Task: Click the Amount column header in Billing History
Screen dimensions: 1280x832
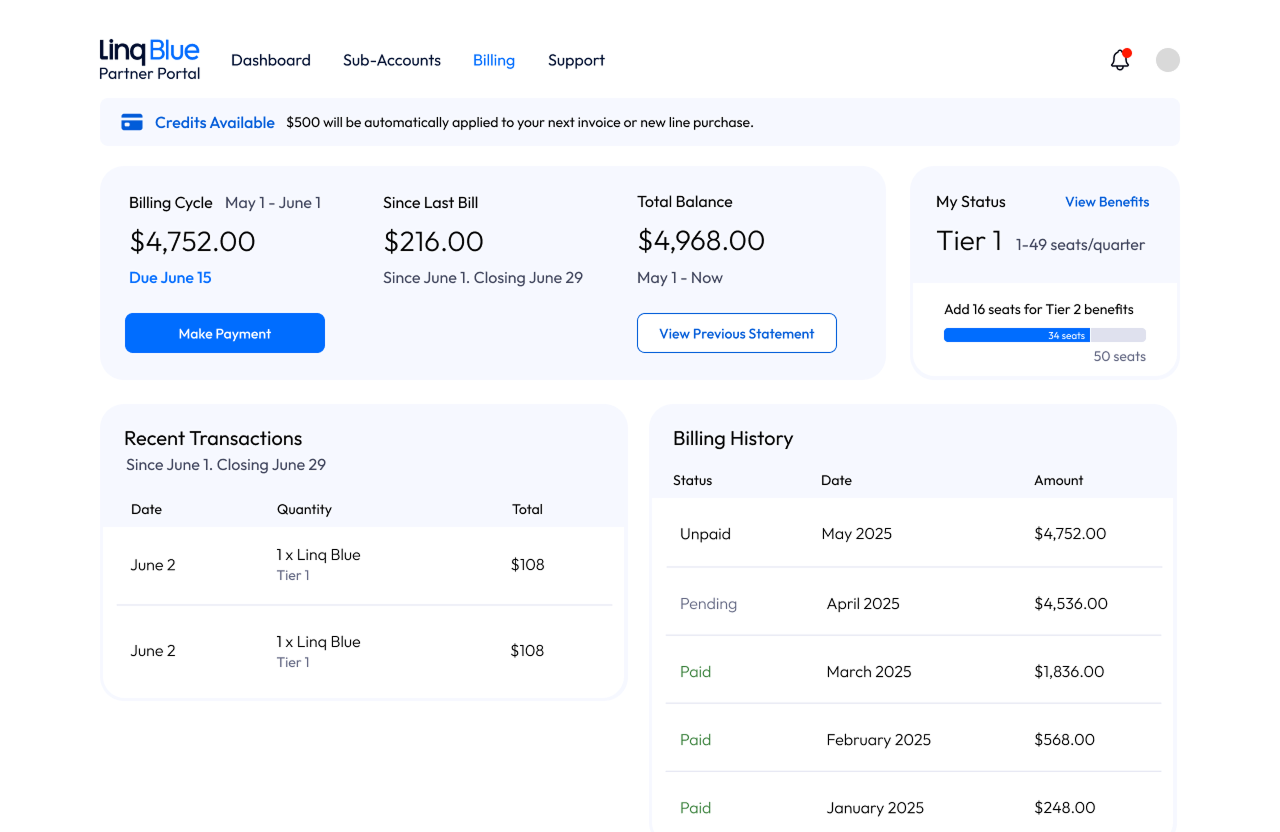Action: click(x=1059, y=480)
